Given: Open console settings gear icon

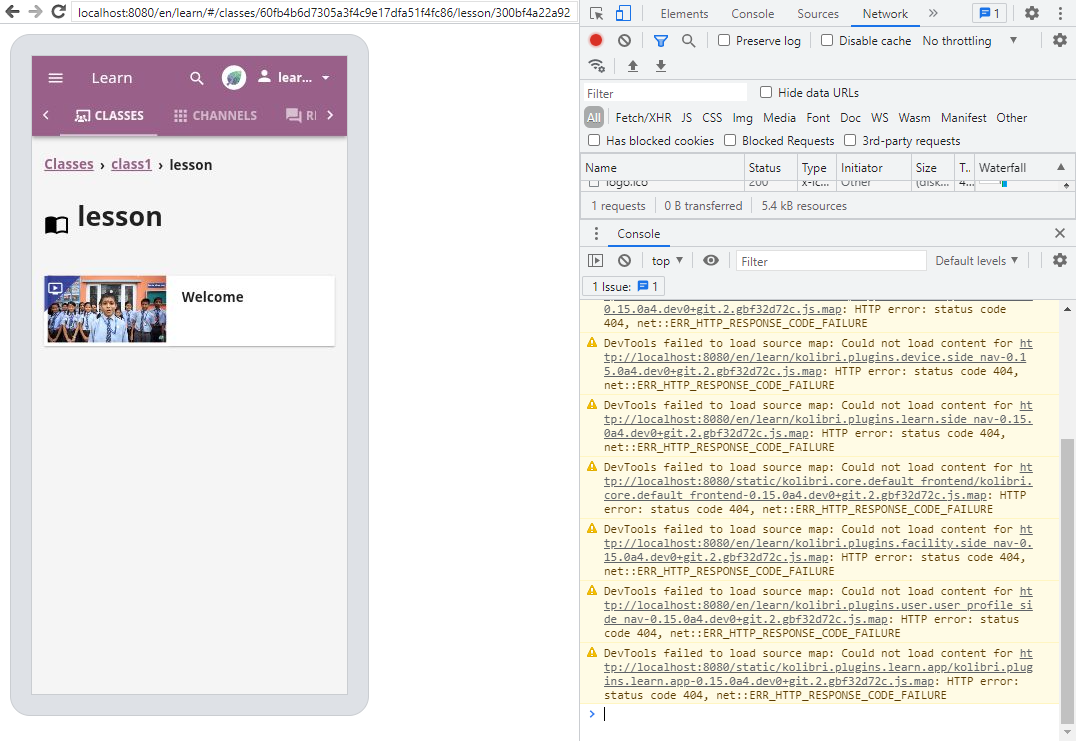Looking at the screenshot, I should 1060,261.
